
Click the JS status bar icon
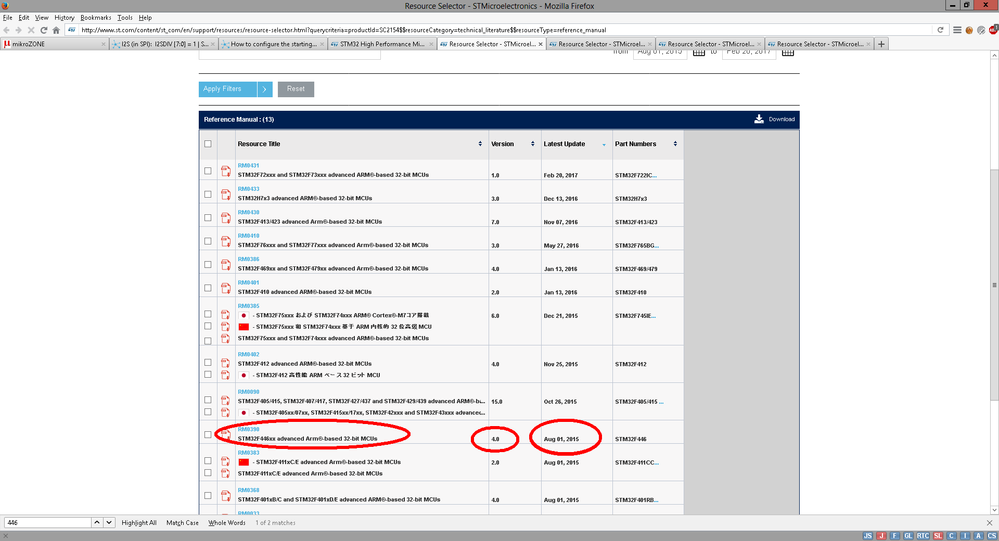click(868, 536)
